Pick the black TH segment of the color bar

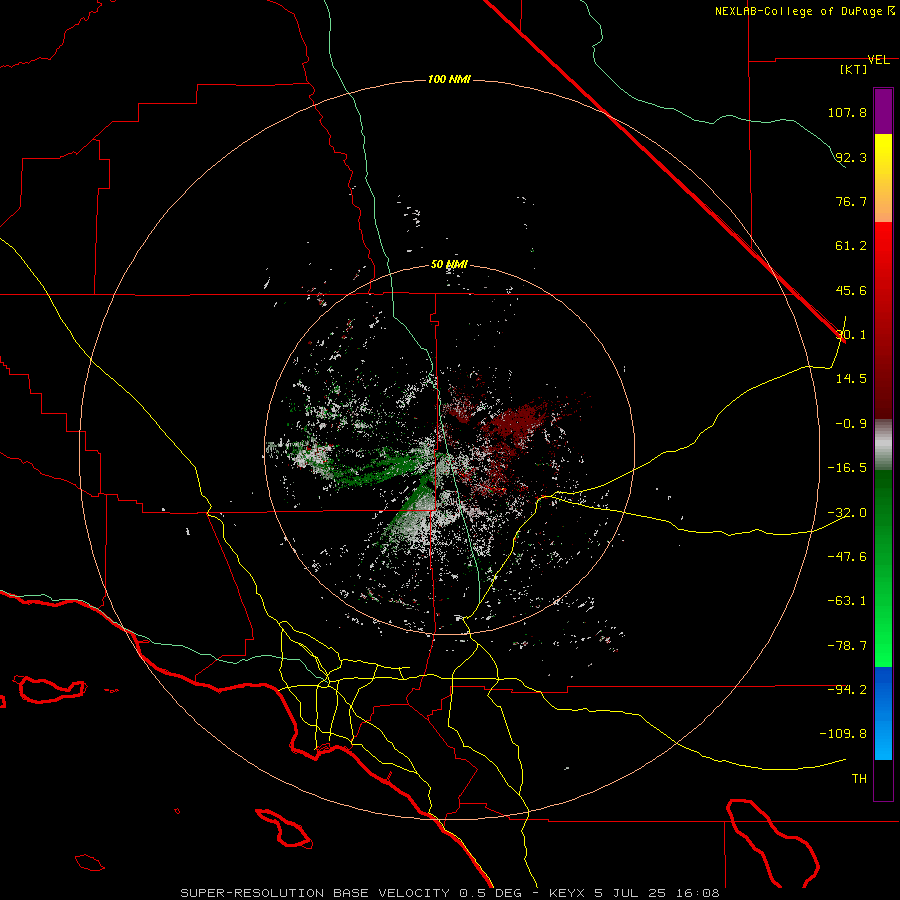click(x=883, y=779)
